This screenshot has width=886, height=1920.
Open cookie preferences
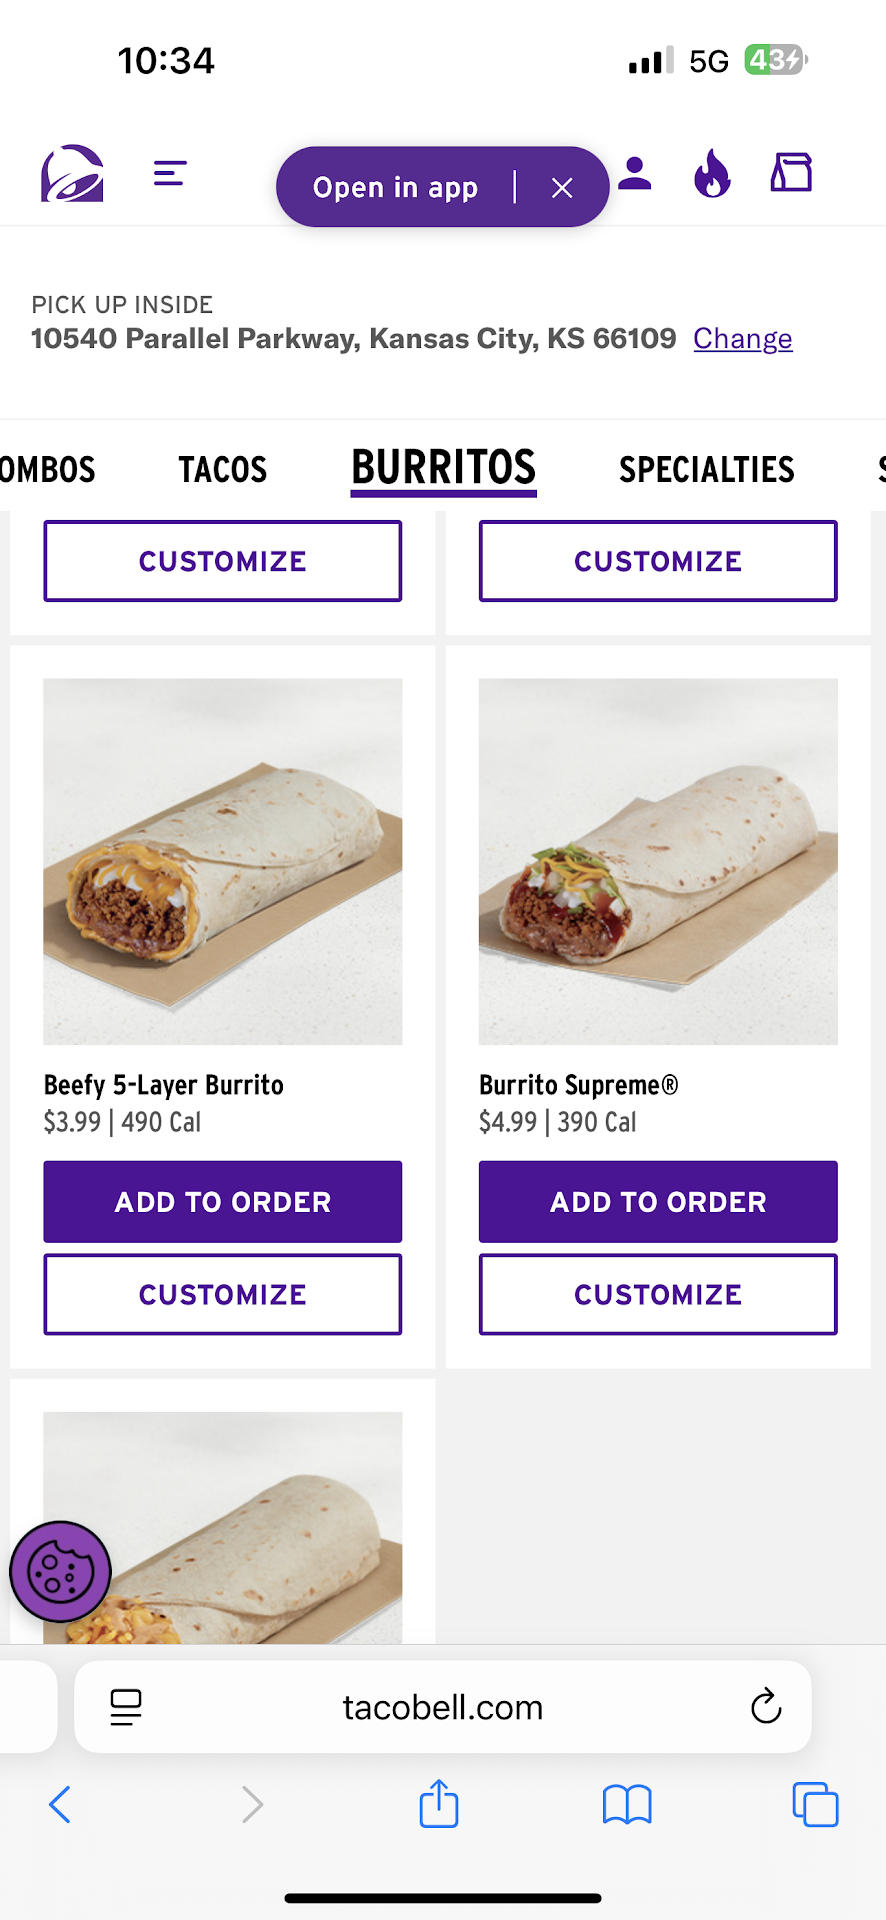click(60, 1571)
